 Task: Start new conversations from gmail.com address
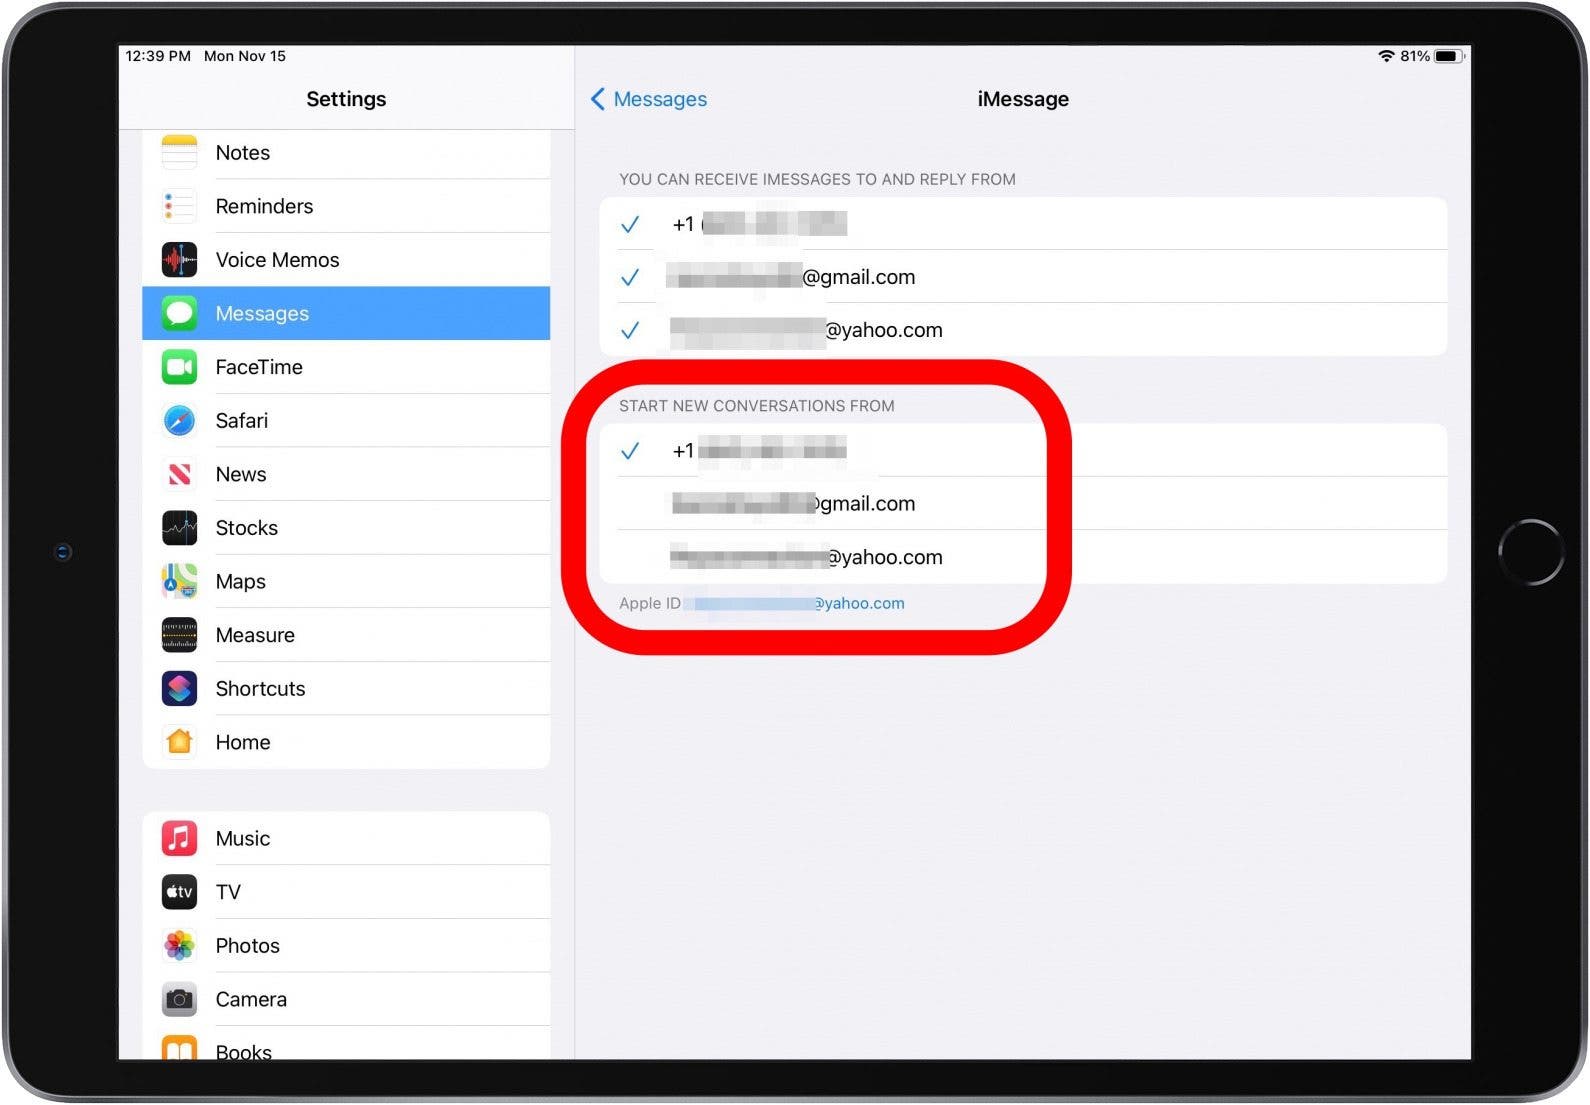[1023, 504]
